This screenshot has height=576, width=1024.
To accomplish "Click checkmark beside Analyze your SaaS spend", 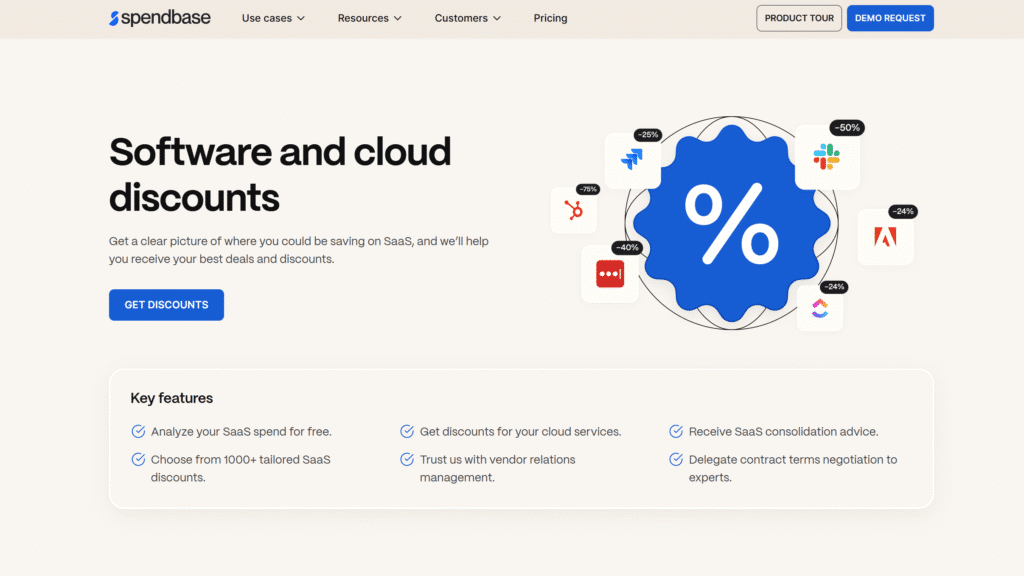I will coord(138,432).
